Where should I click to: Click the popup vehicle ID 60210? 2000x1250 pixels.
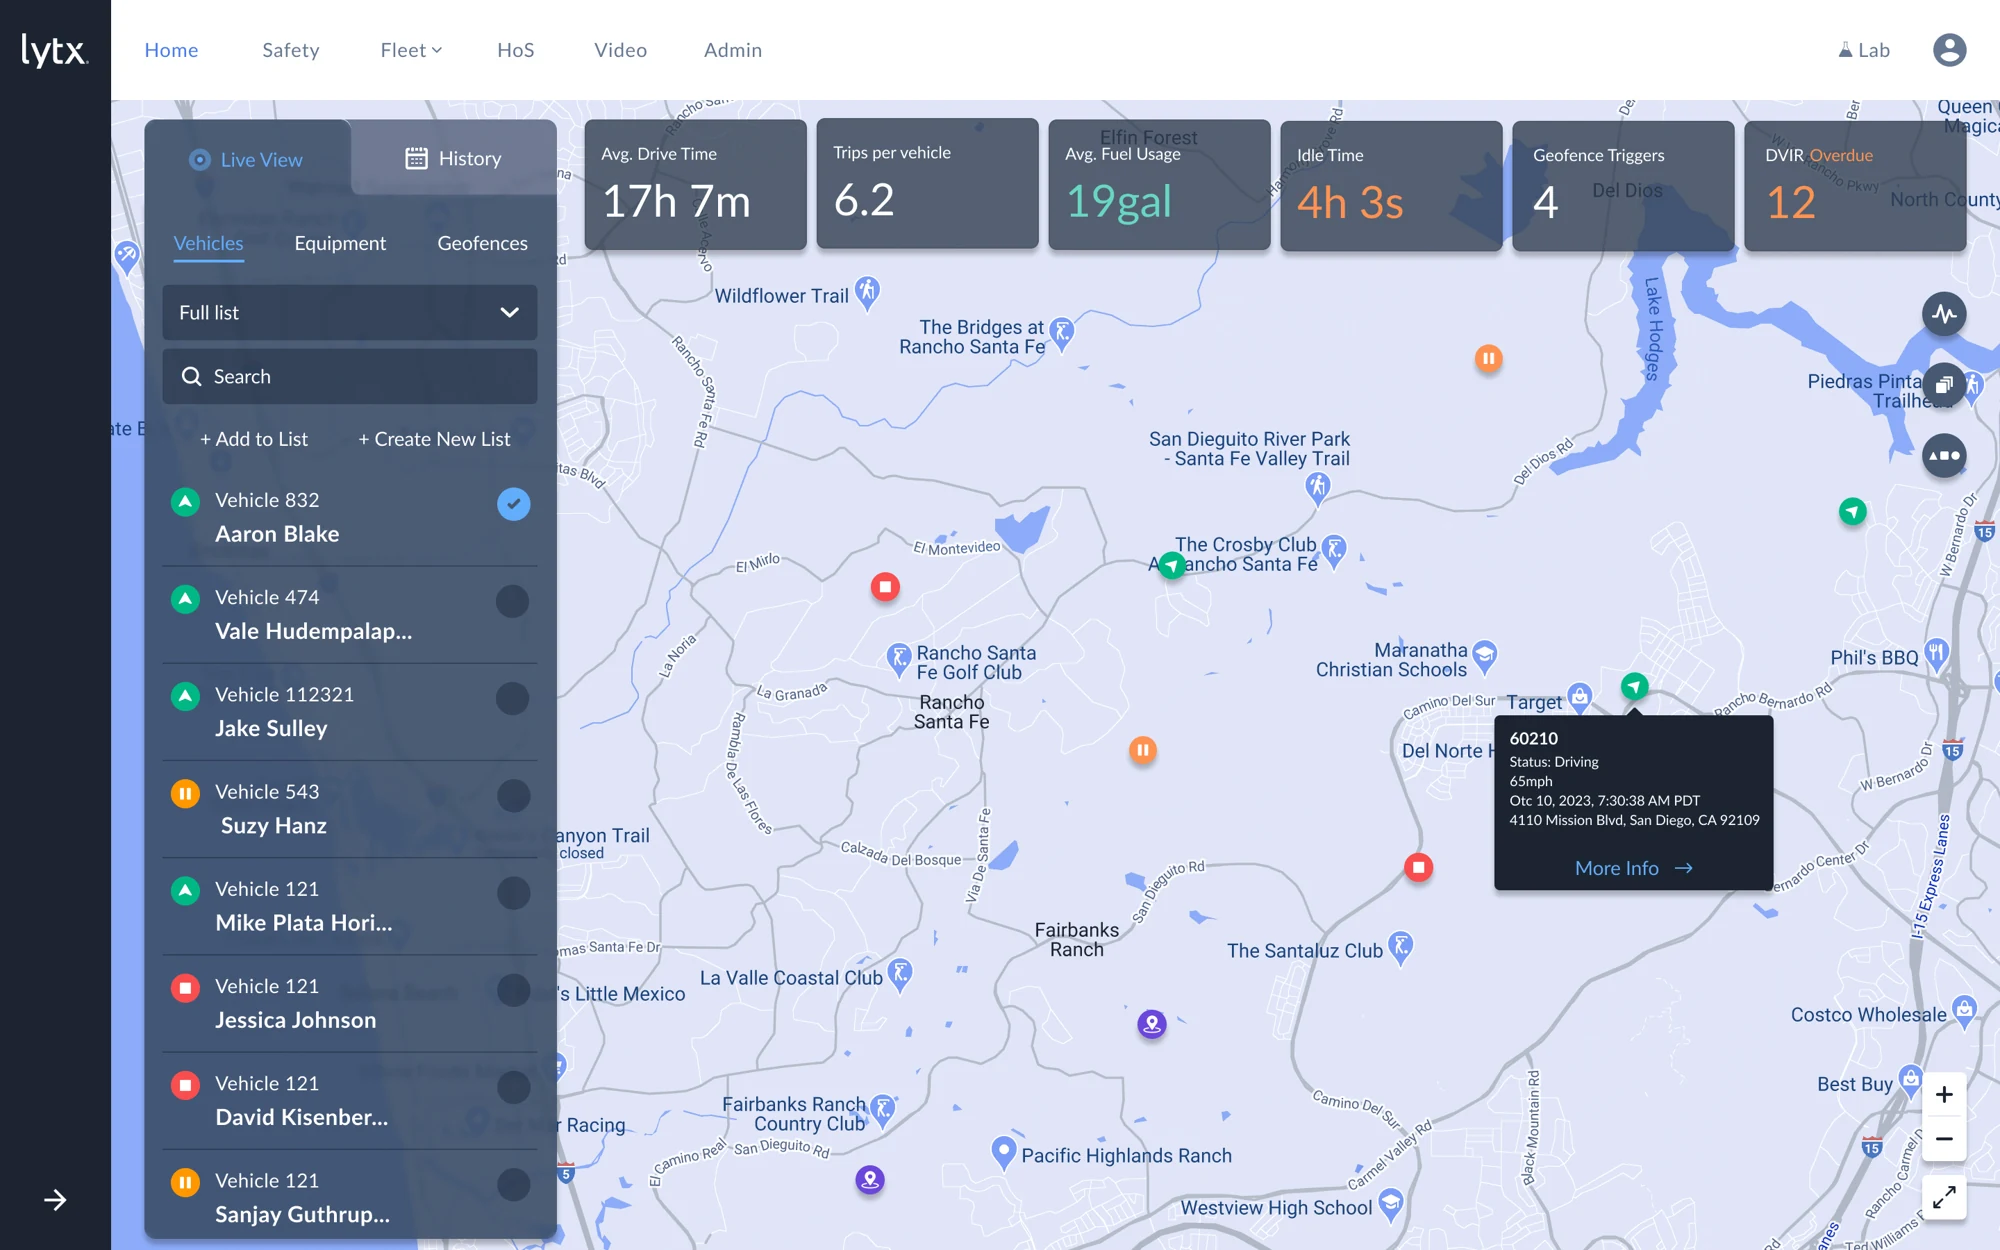pyautogui.click(x=1533, y=738)
